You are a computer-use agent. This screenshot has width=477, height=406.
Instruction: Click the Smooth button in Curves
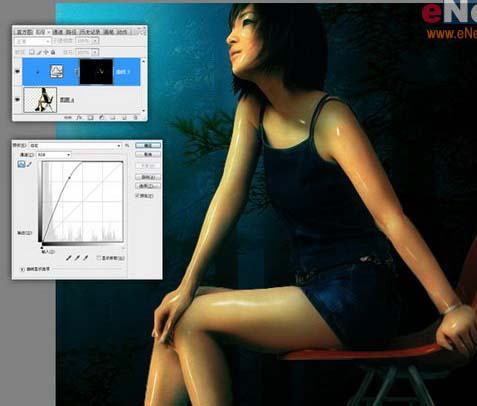148,166
